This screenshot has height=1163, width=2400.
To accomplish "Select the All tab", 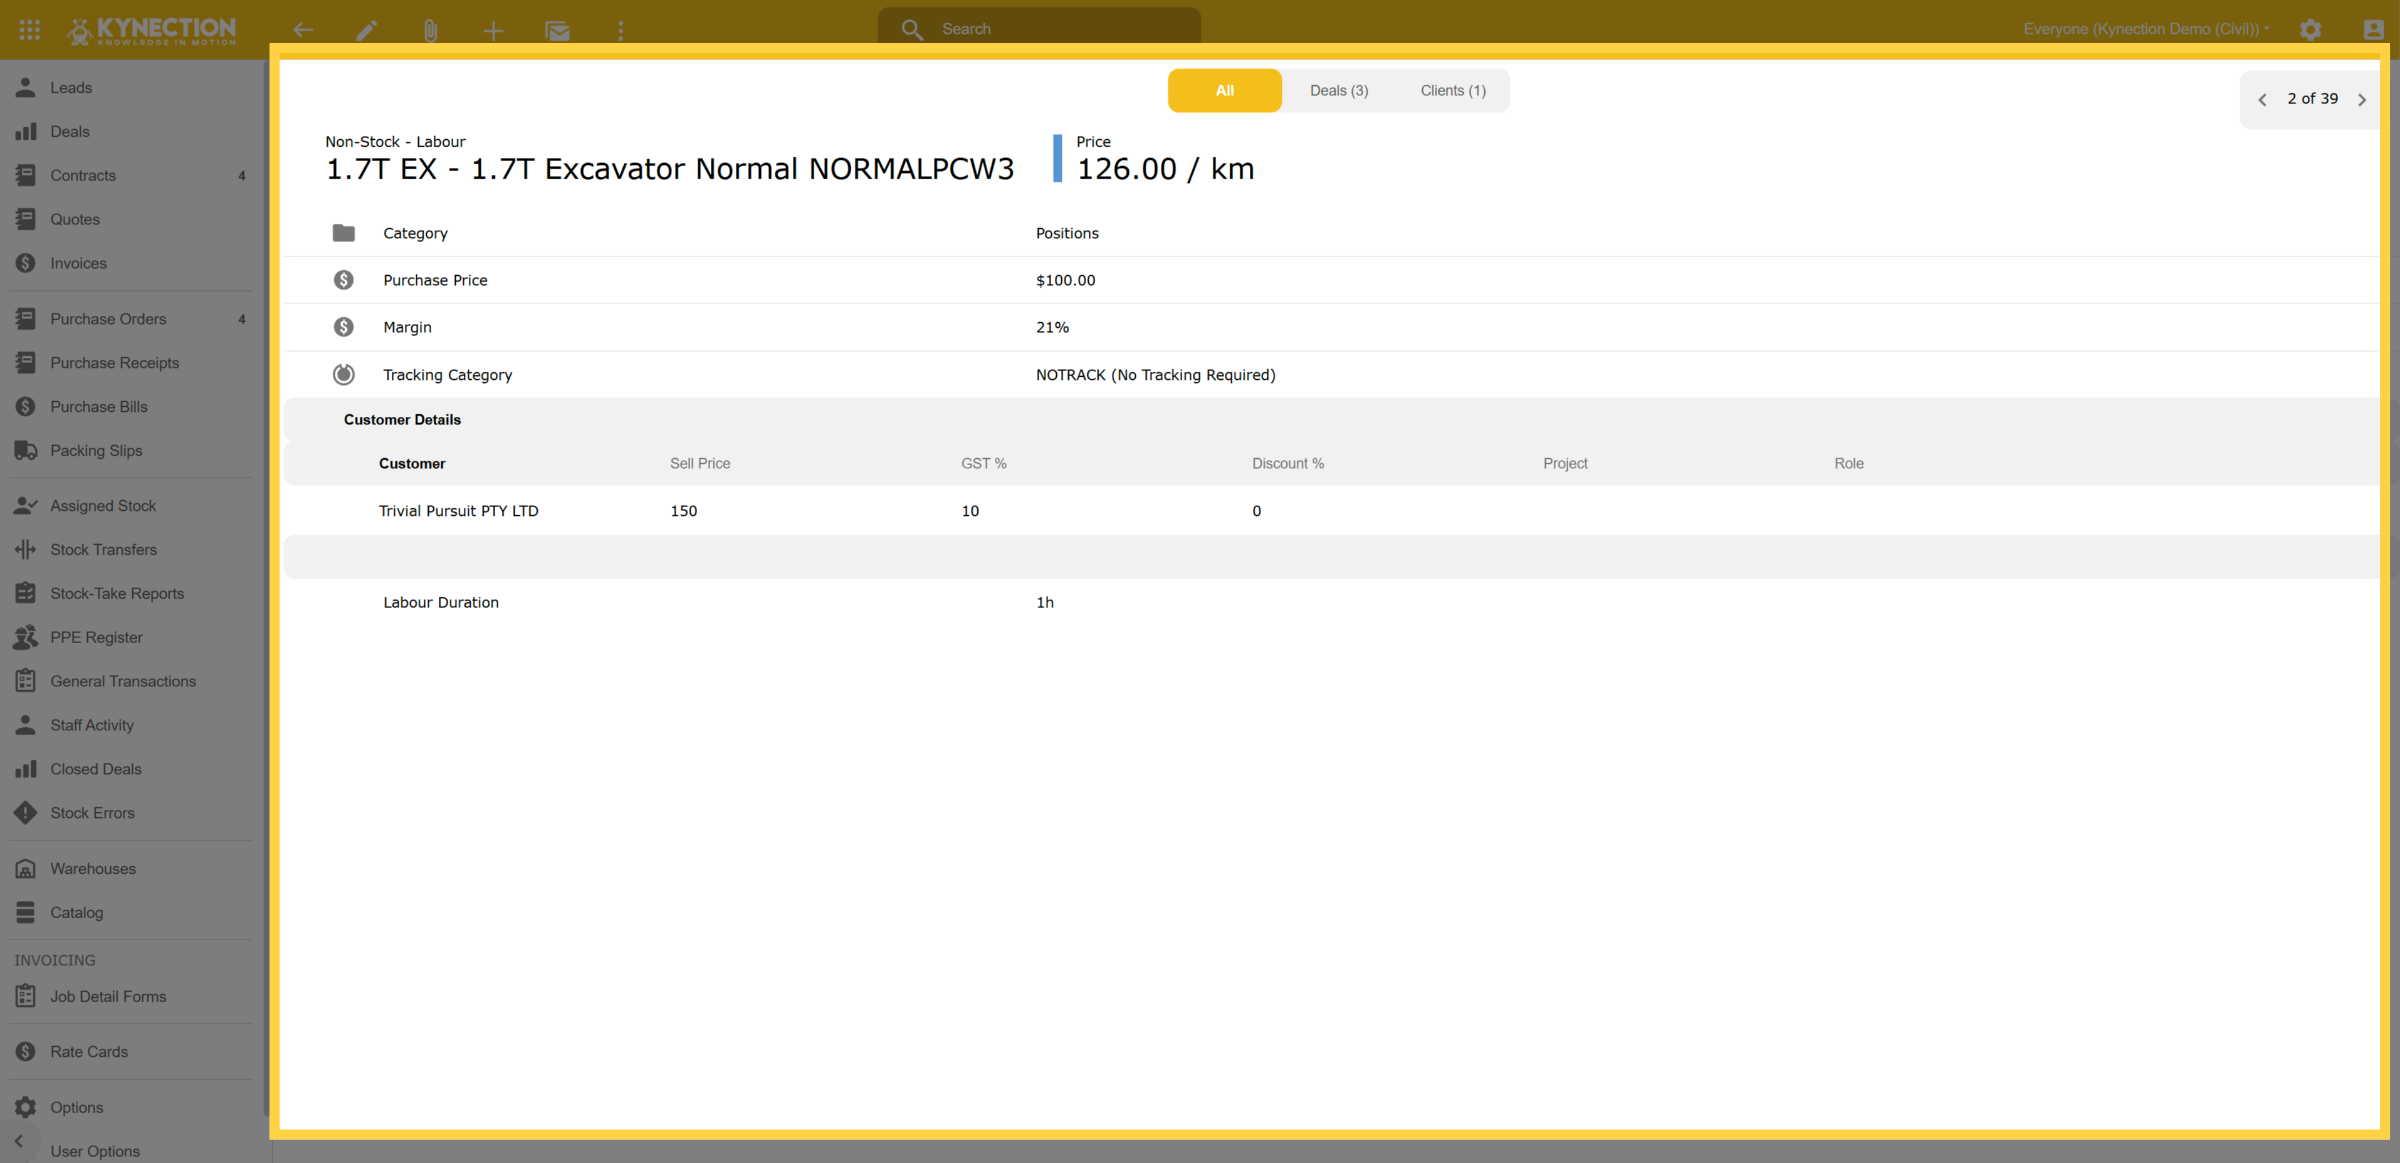I will click(x=1225, y=90).
